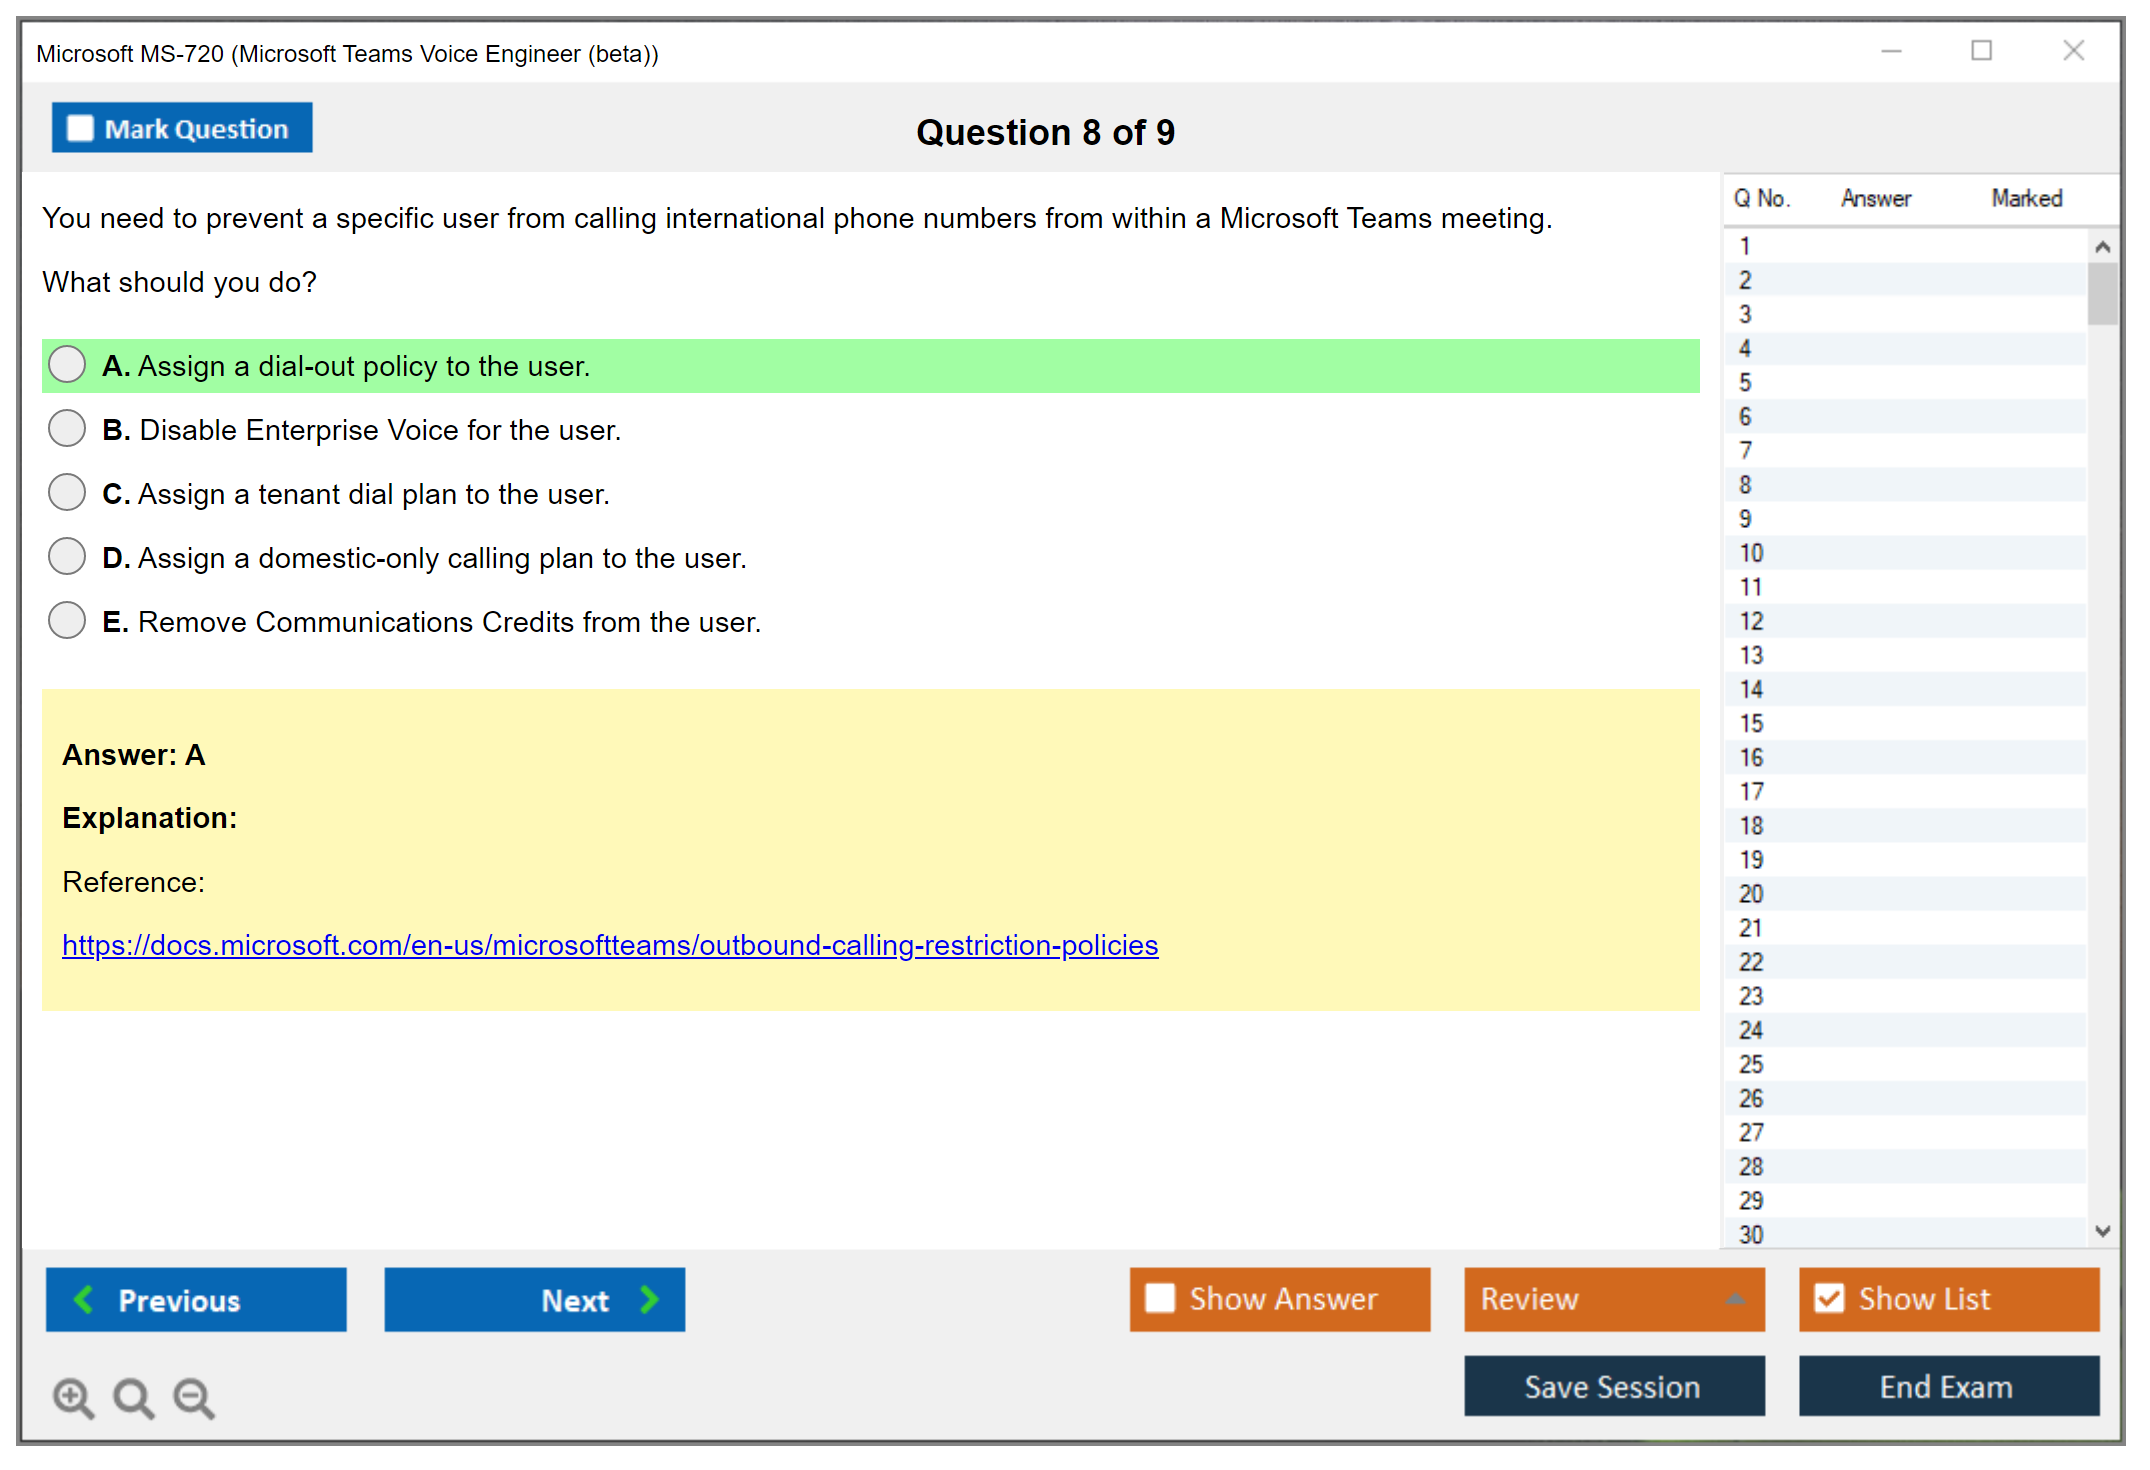The width and height of the screenshot is (2150, 1470).
Task: Click the zoom out magnifier icon
Action: click(x=194, y=1397)
